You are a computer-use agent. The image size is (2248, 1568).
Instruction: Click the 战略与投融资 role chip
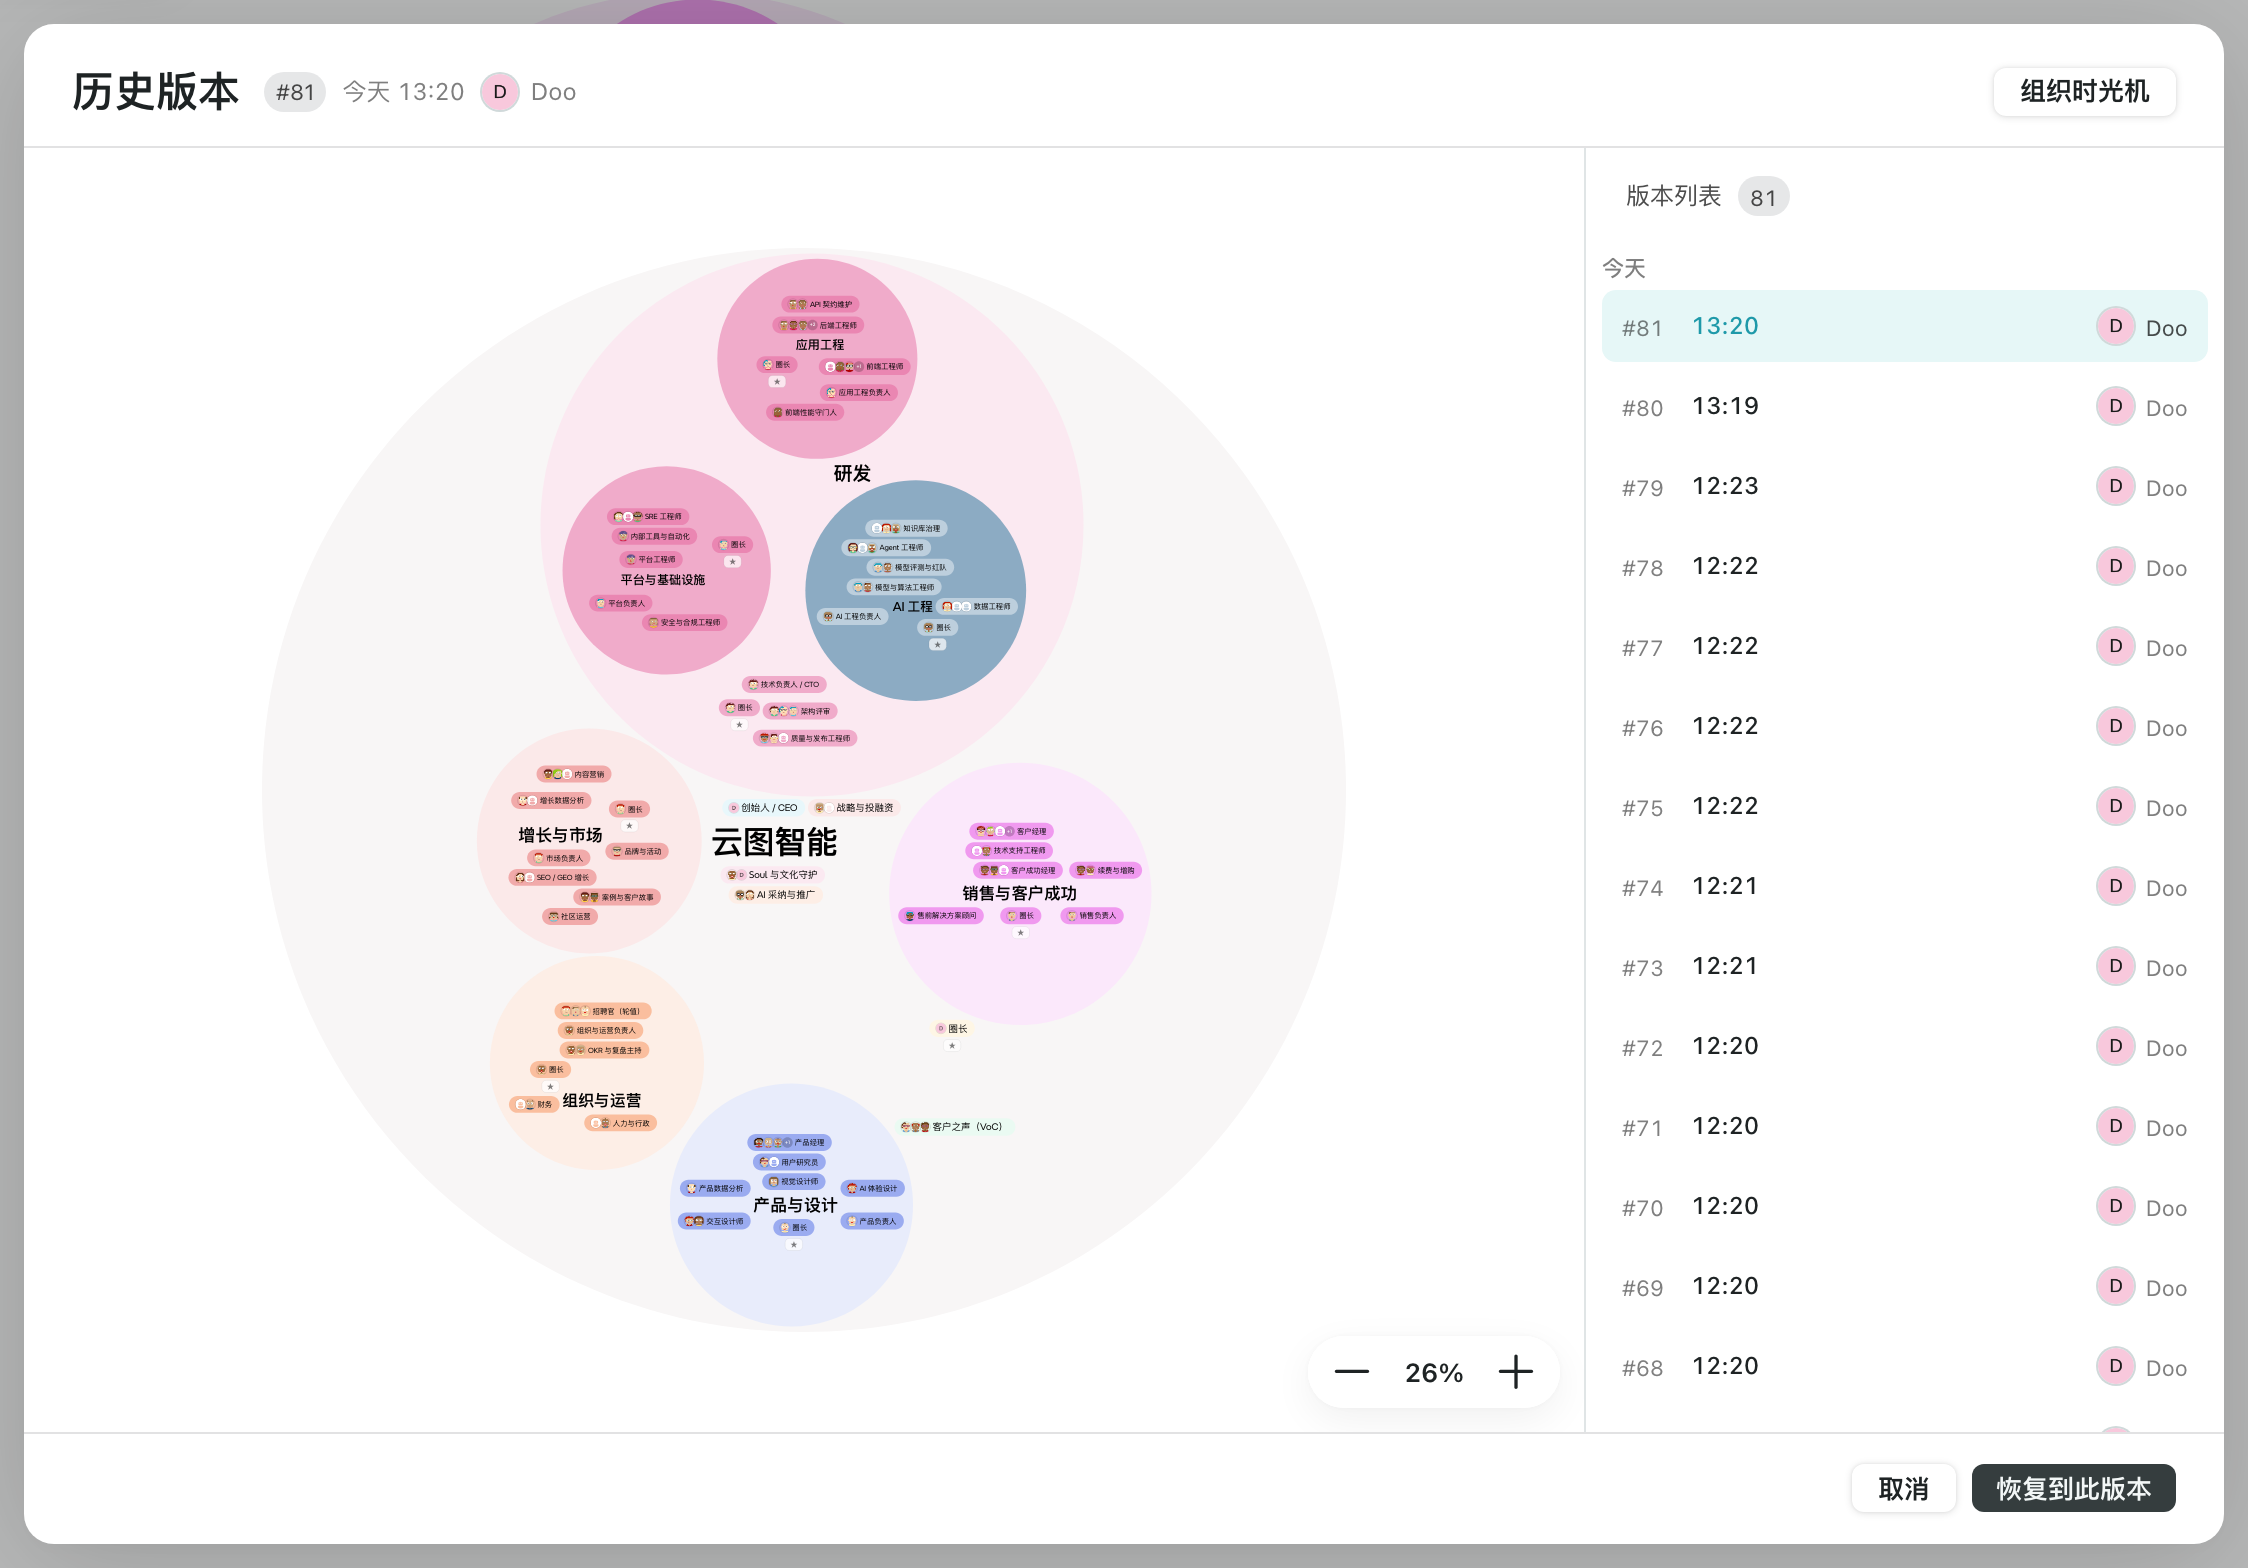click(x=854, y=808)
